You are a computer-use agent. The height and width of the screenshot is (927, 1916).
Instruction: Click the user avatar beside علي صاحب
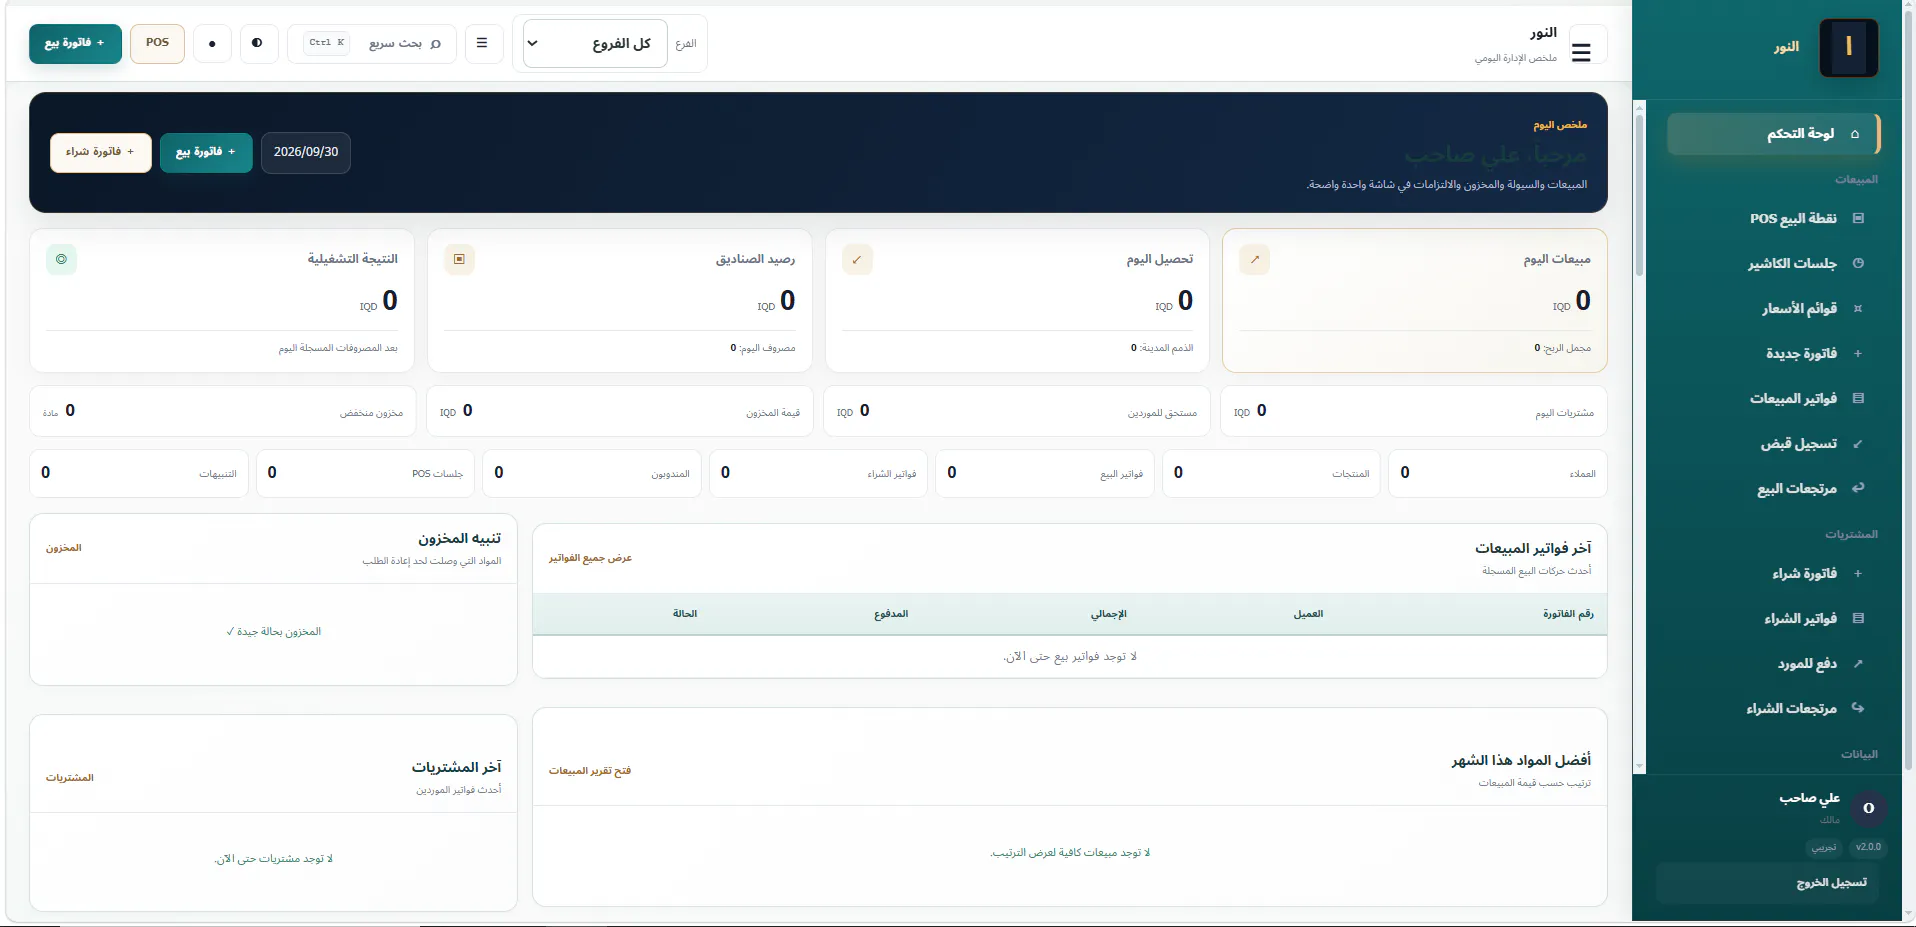click(x=1868, y=808)
